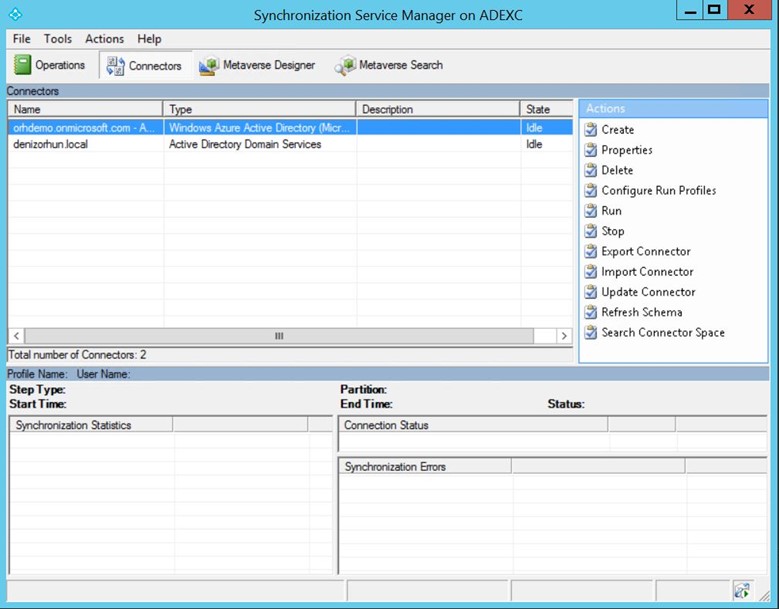Click Synchronization Statistics column header
Image resolution: width=779 pixels, height=609 pixels.
pyautogui.click(x=91, y=425)
